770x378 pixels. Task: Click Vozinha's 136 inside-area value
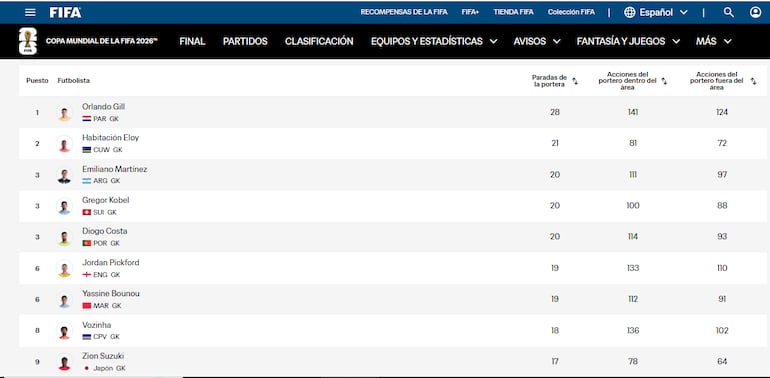coord(633,330)
